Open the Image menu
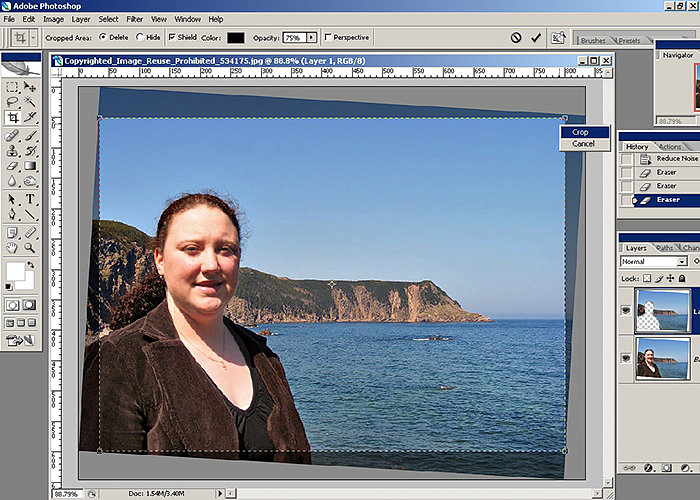The width and height of the screenshot is (700, 500). coord(53,19)
